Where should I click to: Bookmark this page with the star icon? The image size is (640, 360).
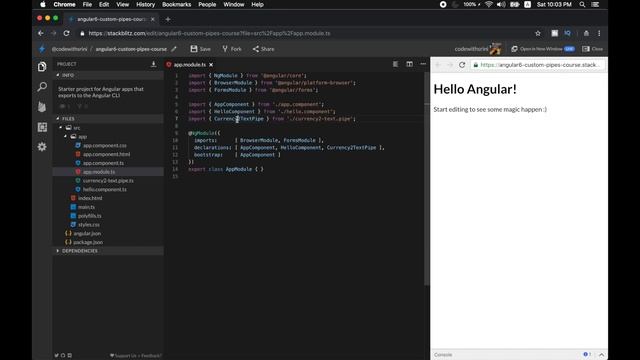[538, 33]
